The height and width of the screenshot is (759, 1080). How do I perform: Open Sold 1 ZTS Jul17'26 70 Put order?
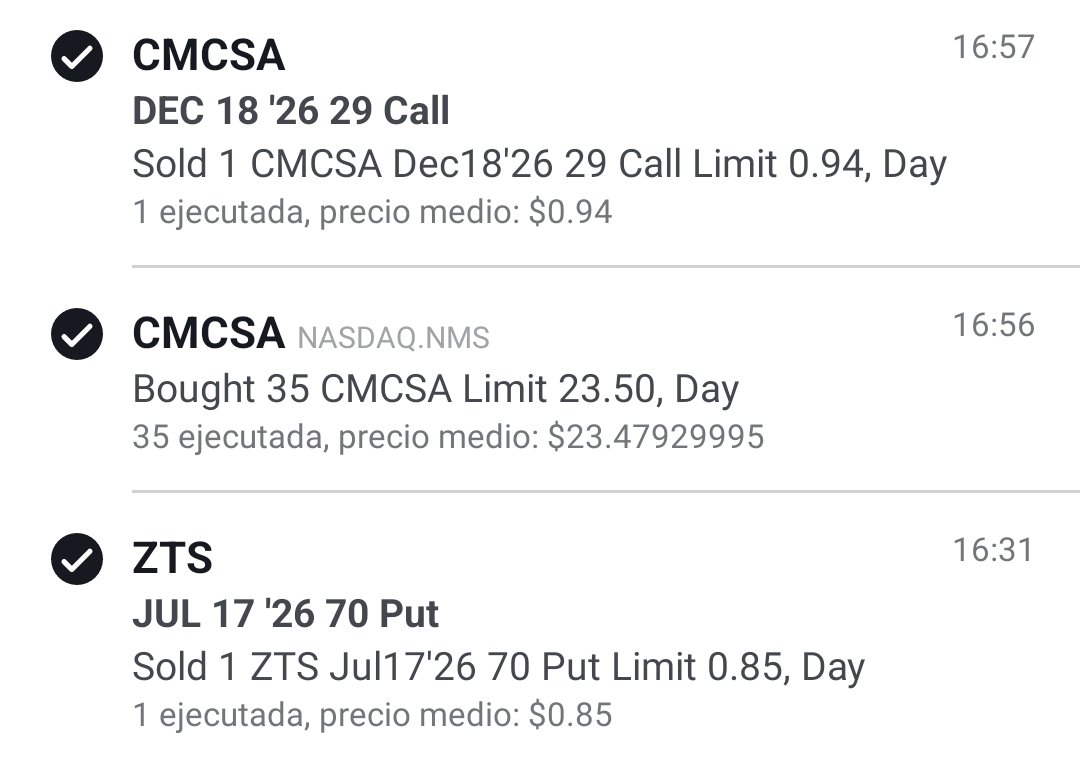coord(498,667)
